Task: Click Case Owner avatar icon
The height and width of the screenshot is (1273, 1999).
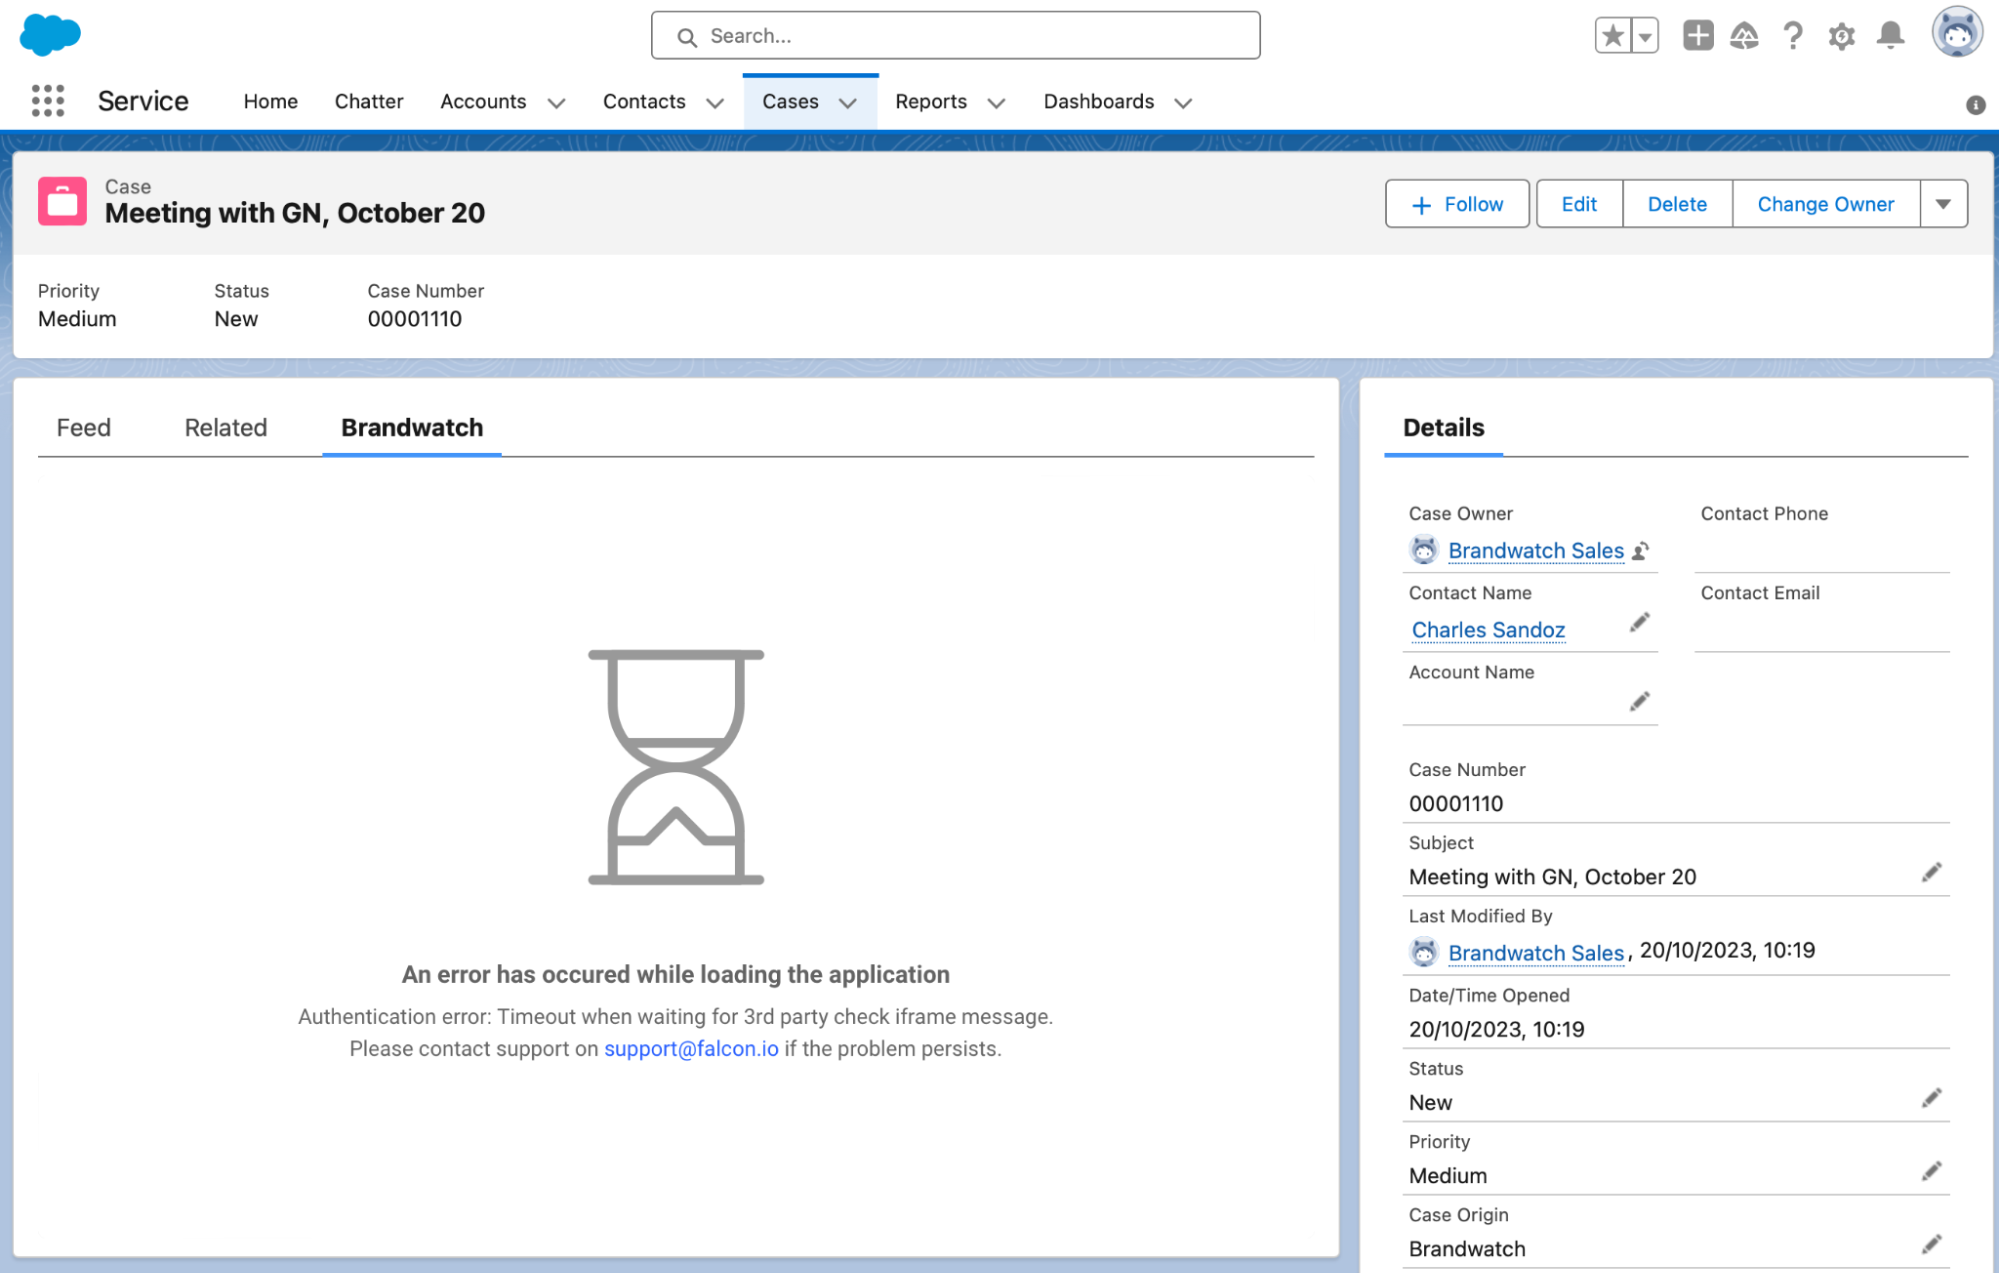Action: (x=1424, y=550)
